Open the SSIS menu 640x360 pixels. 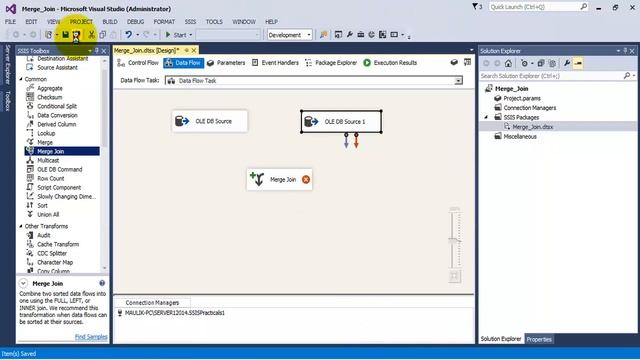pos(190,22)
